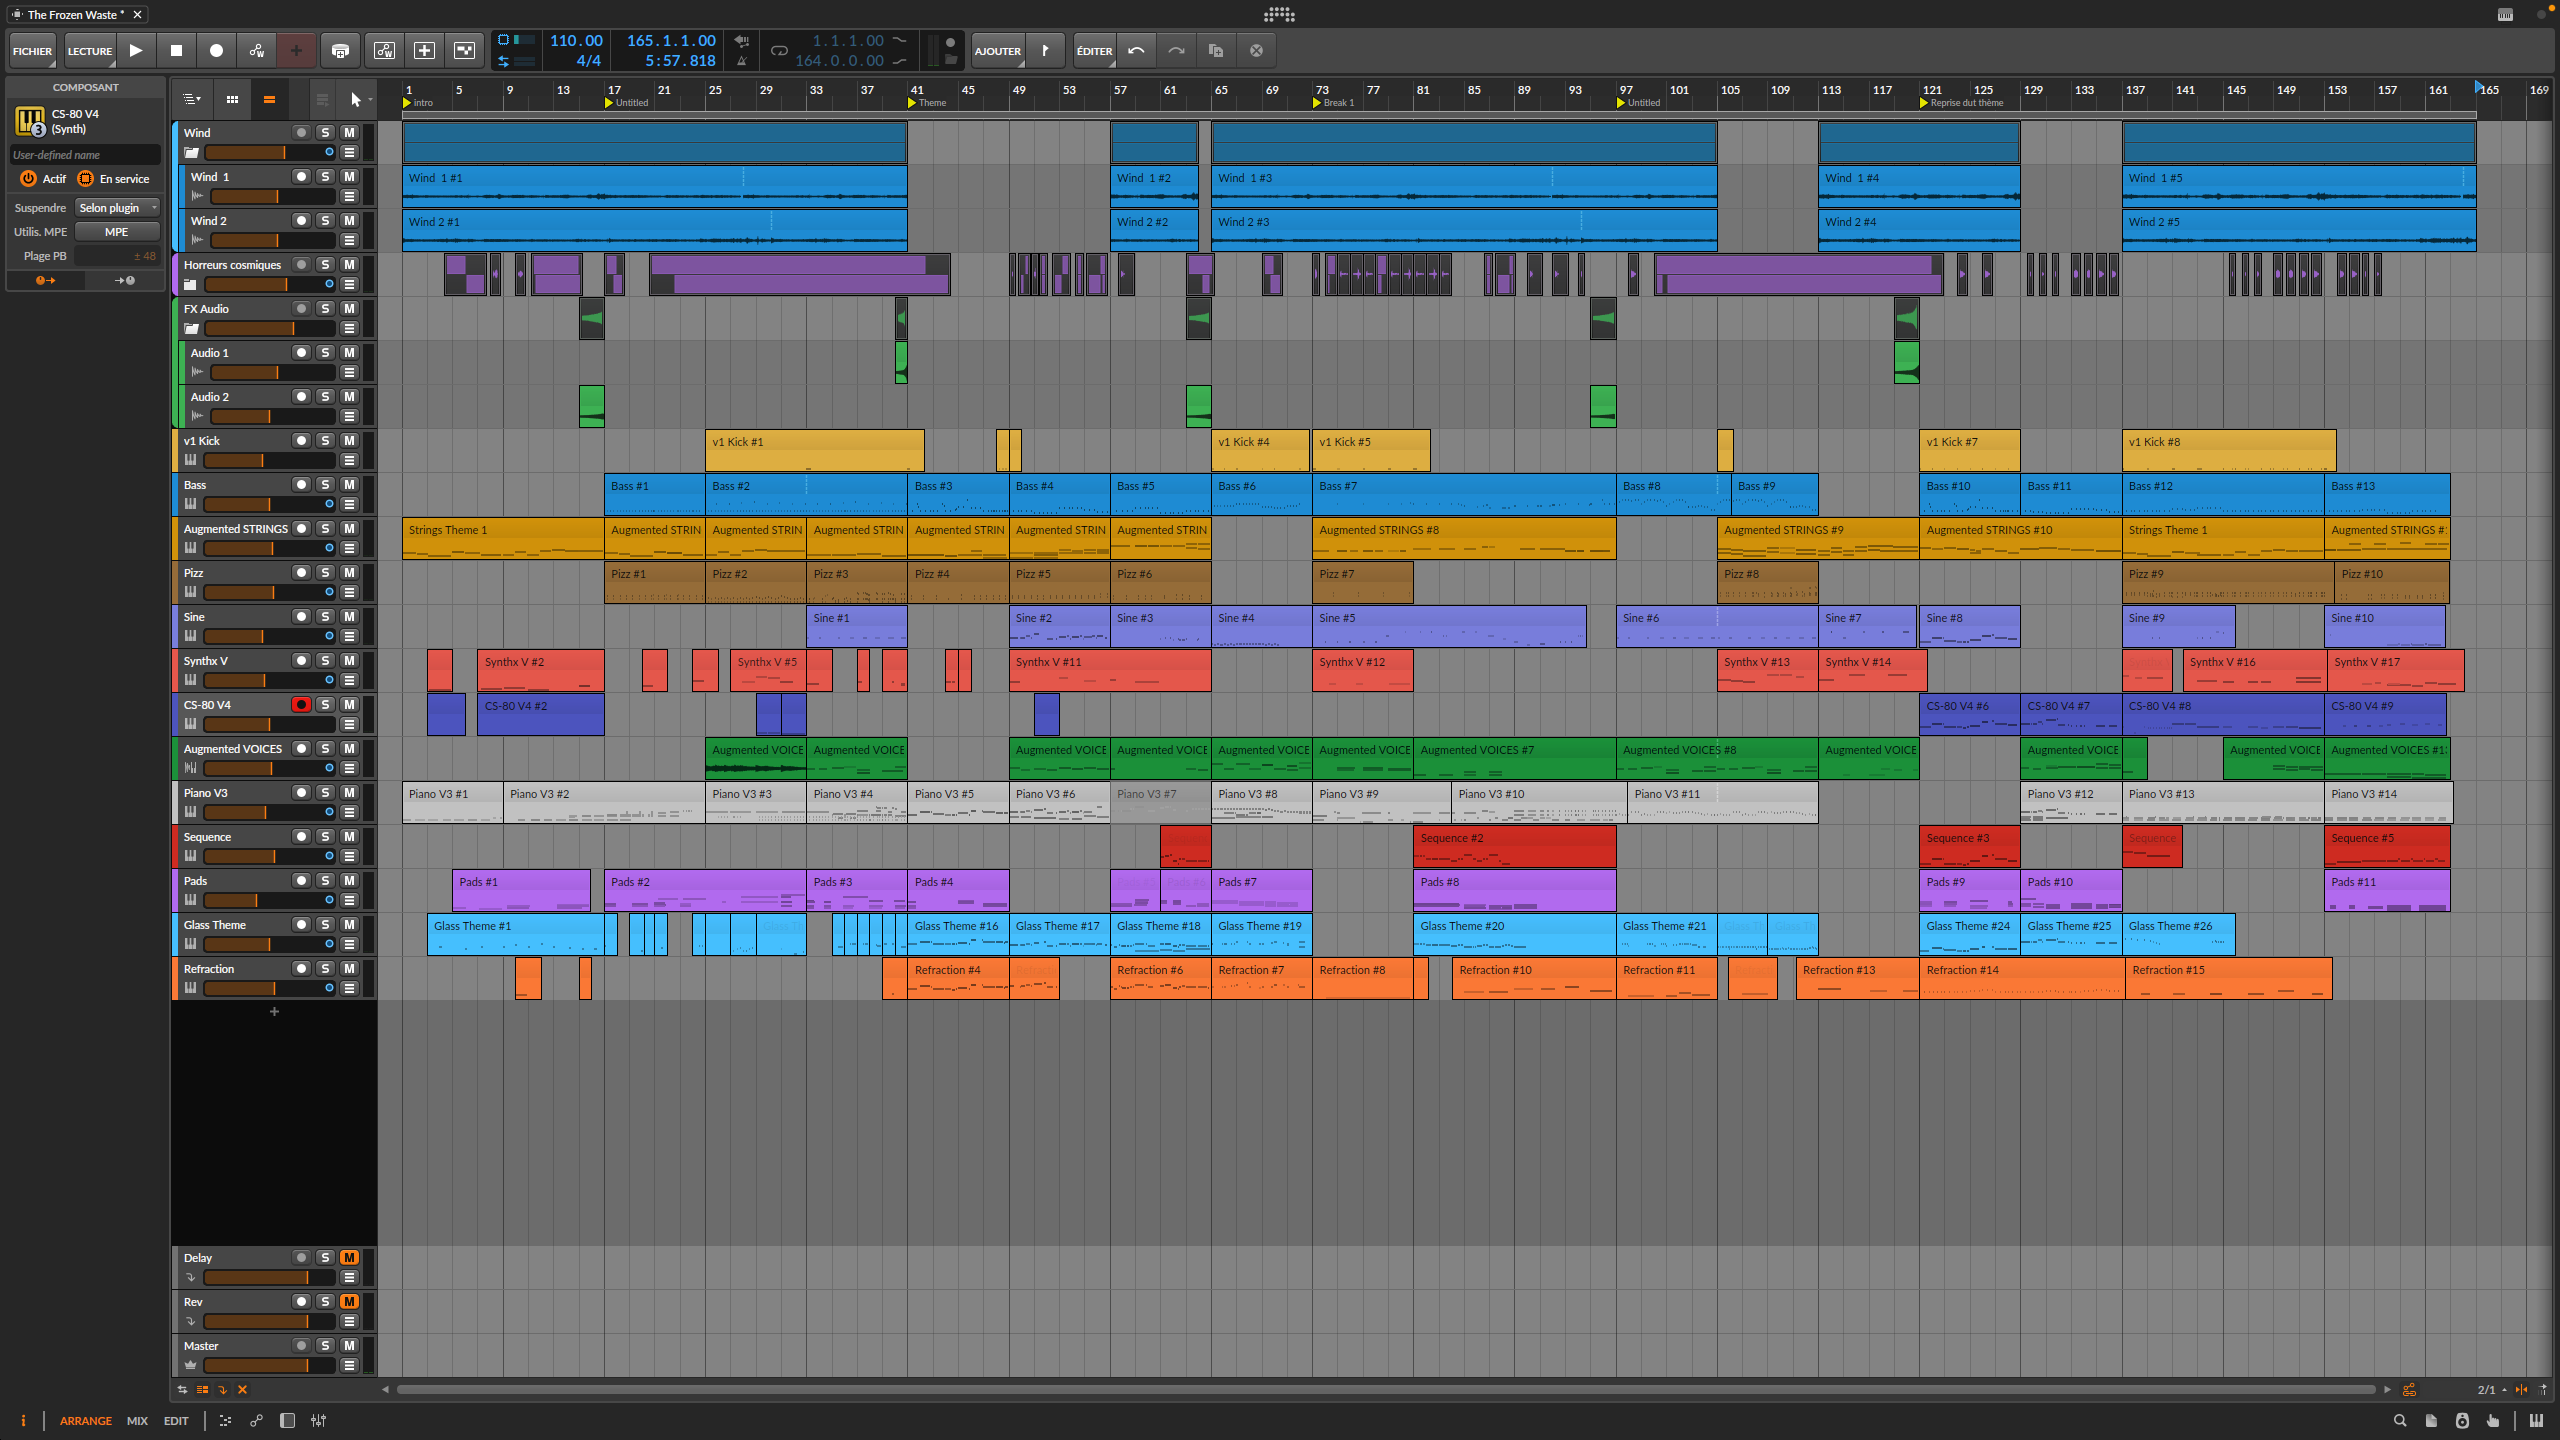Disarm record on CS-80 V4 track
The height and width of the screenshot is (1440, 2560).
300,705
